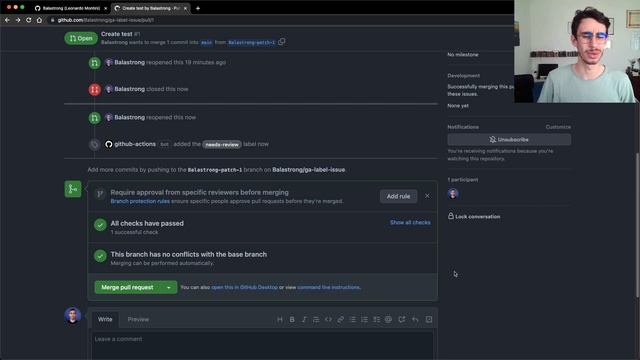Click user avatar beside comment box
This screenshot has height=360, width=640.
(73, 316)
